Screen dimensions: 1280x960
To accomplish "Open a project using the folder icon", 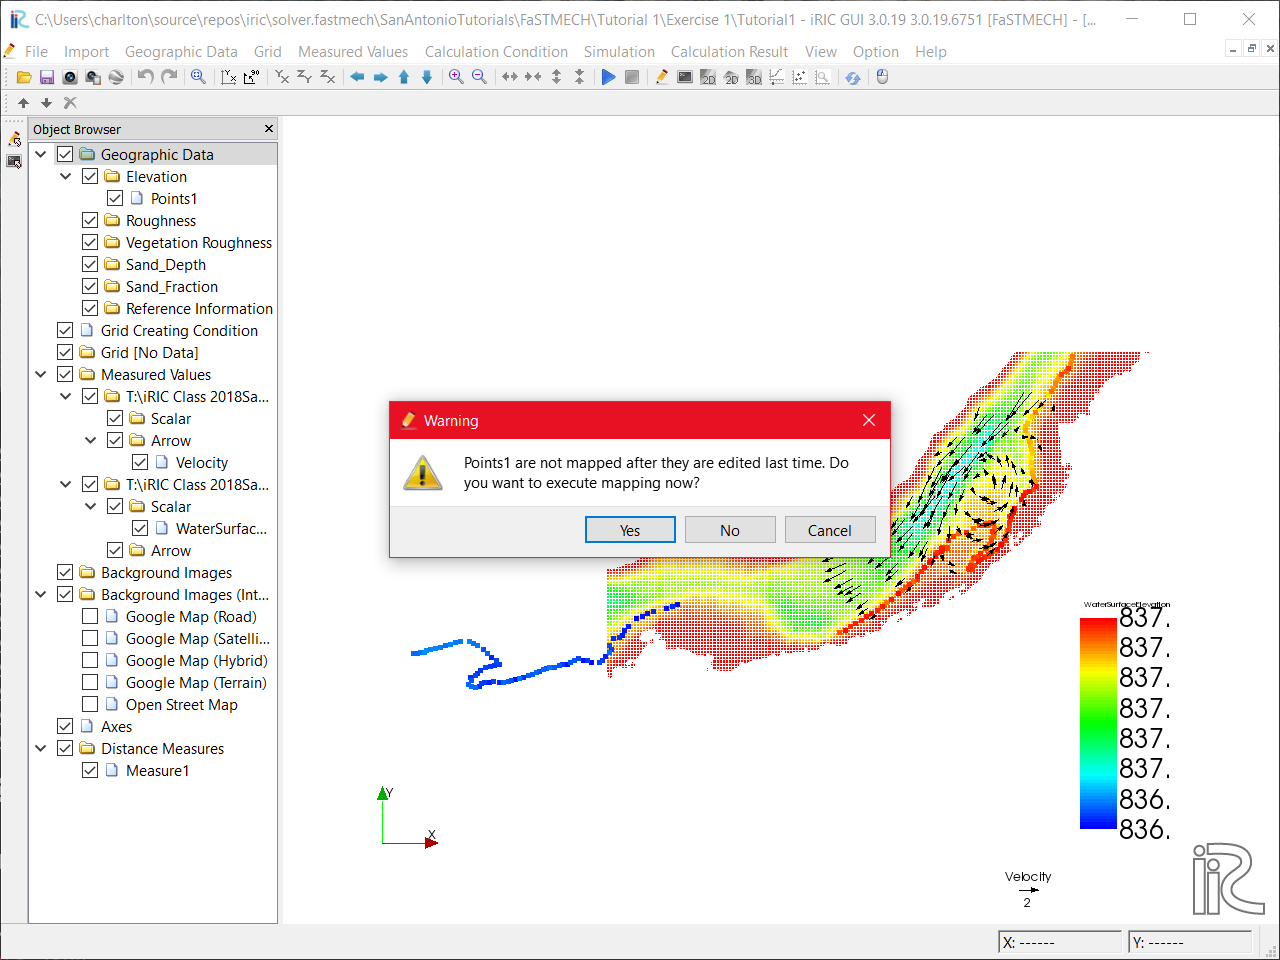I will click(23, 77).
